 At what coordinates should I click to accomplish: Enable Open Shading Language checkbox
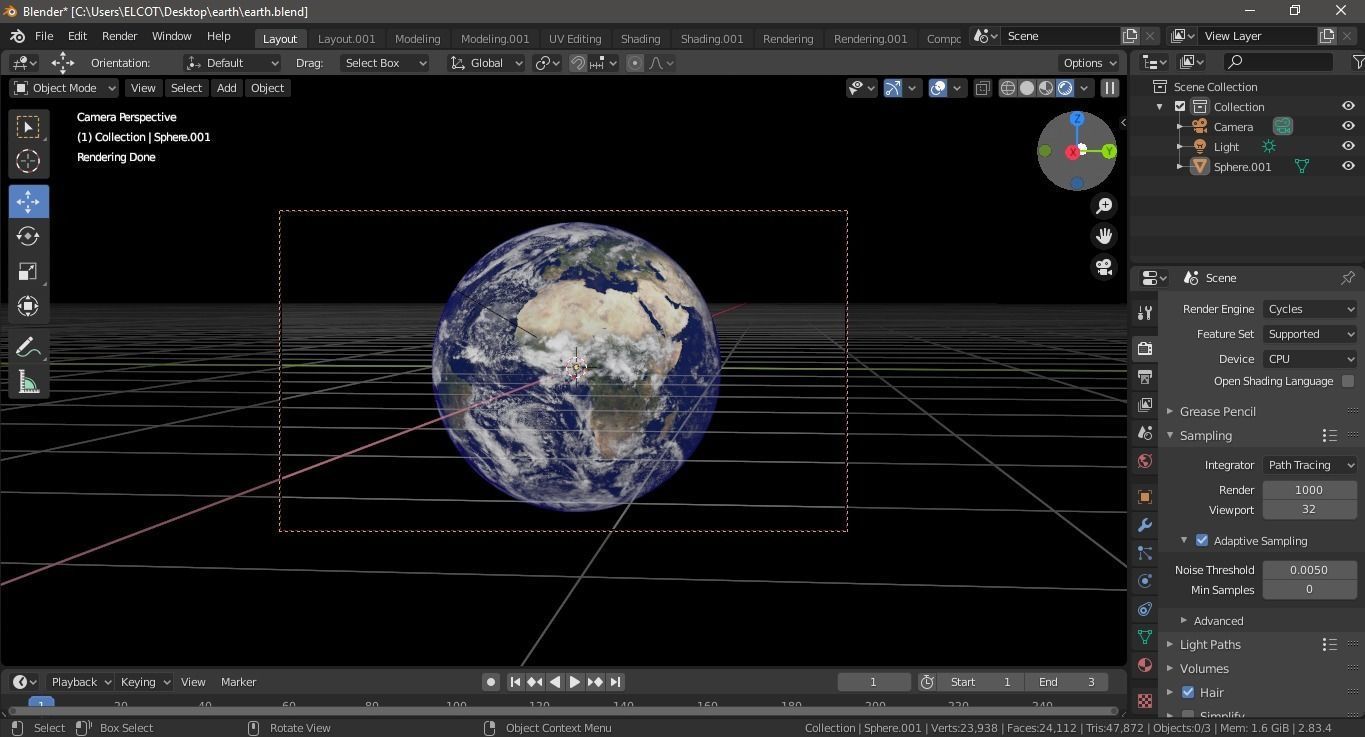point(1348,381)
